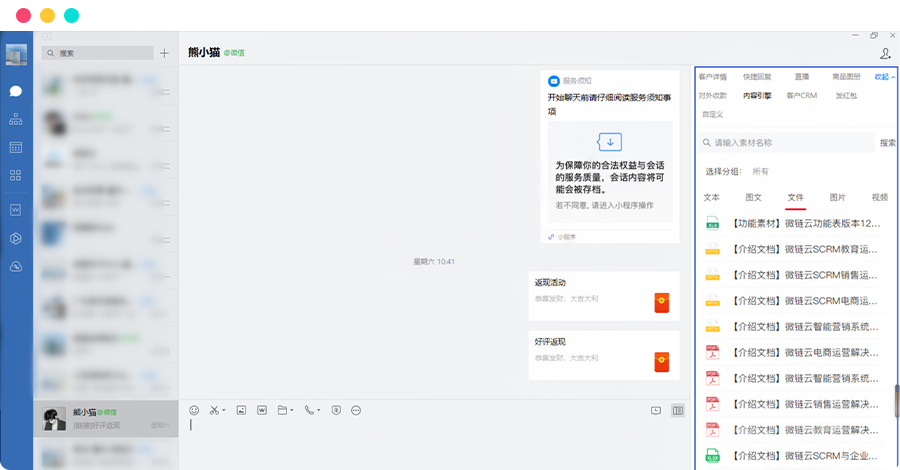Click the more options ellipsis in chat toolbar

point(356,410)
